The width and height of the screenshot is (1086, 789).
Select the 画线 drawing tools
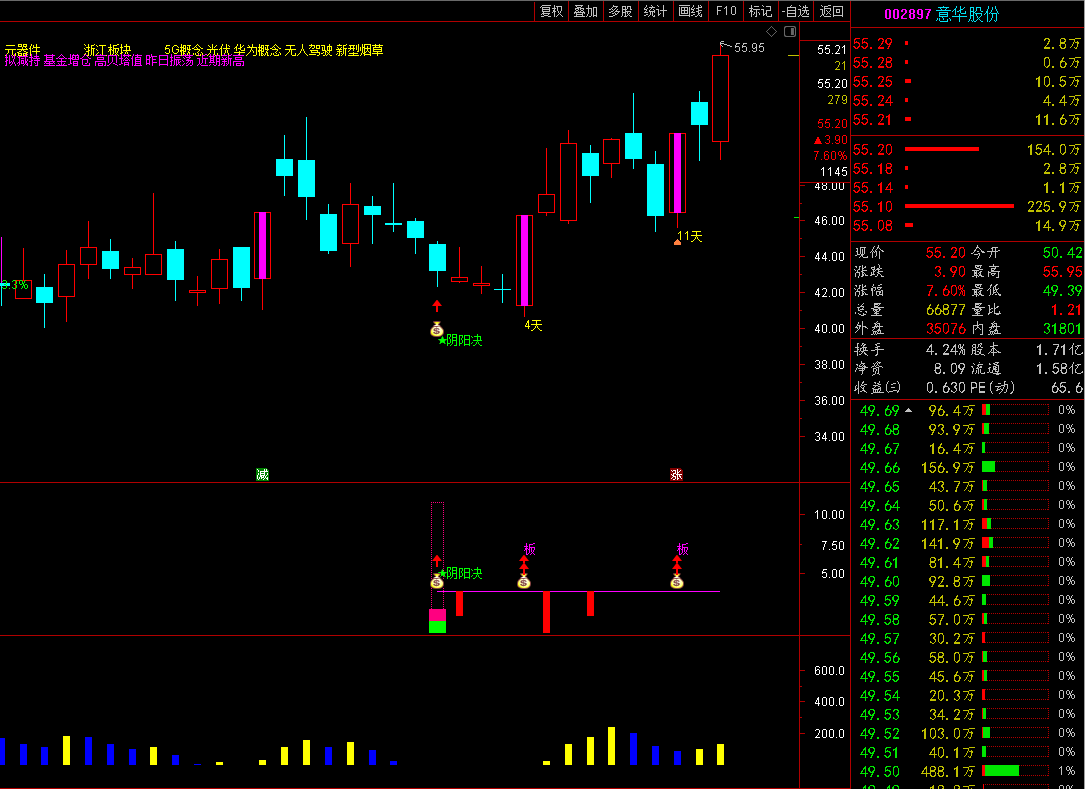[x=691, y=11]
